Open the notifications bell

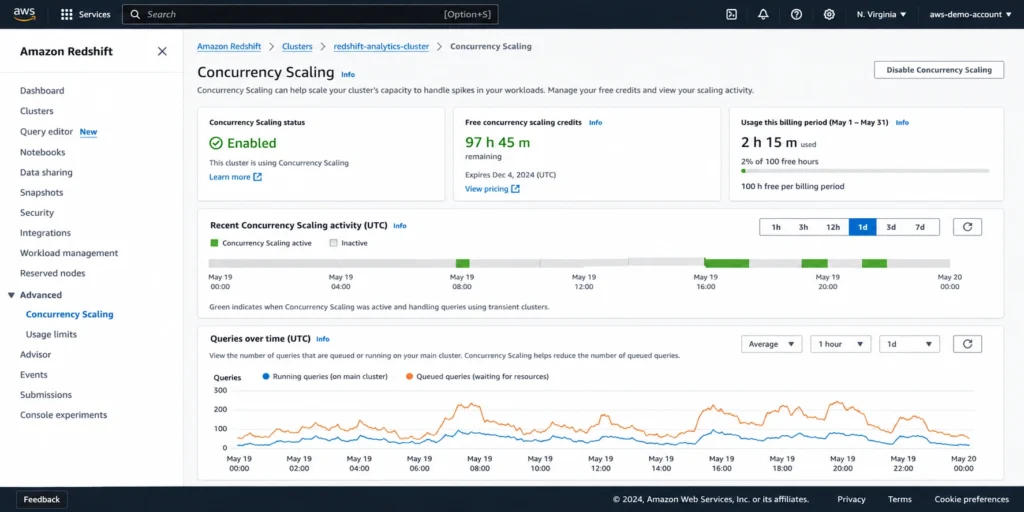point(763,14)
